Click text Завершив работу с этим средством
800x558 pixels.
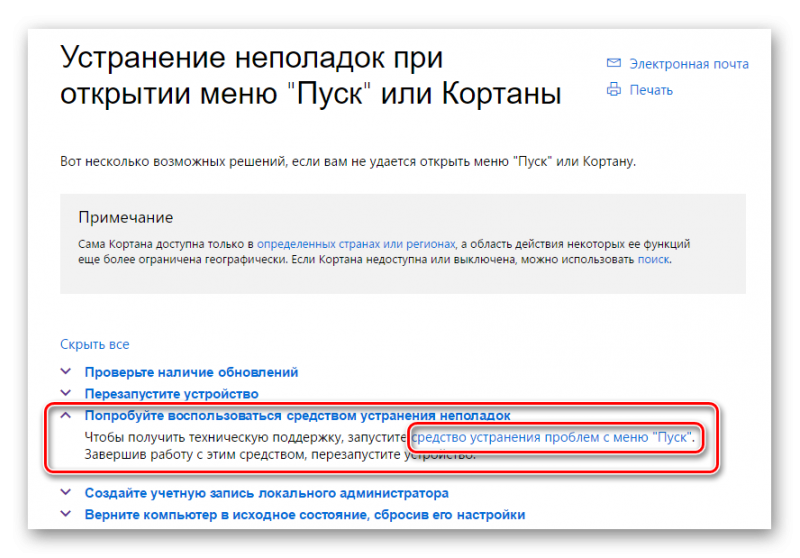pos(280,454)
